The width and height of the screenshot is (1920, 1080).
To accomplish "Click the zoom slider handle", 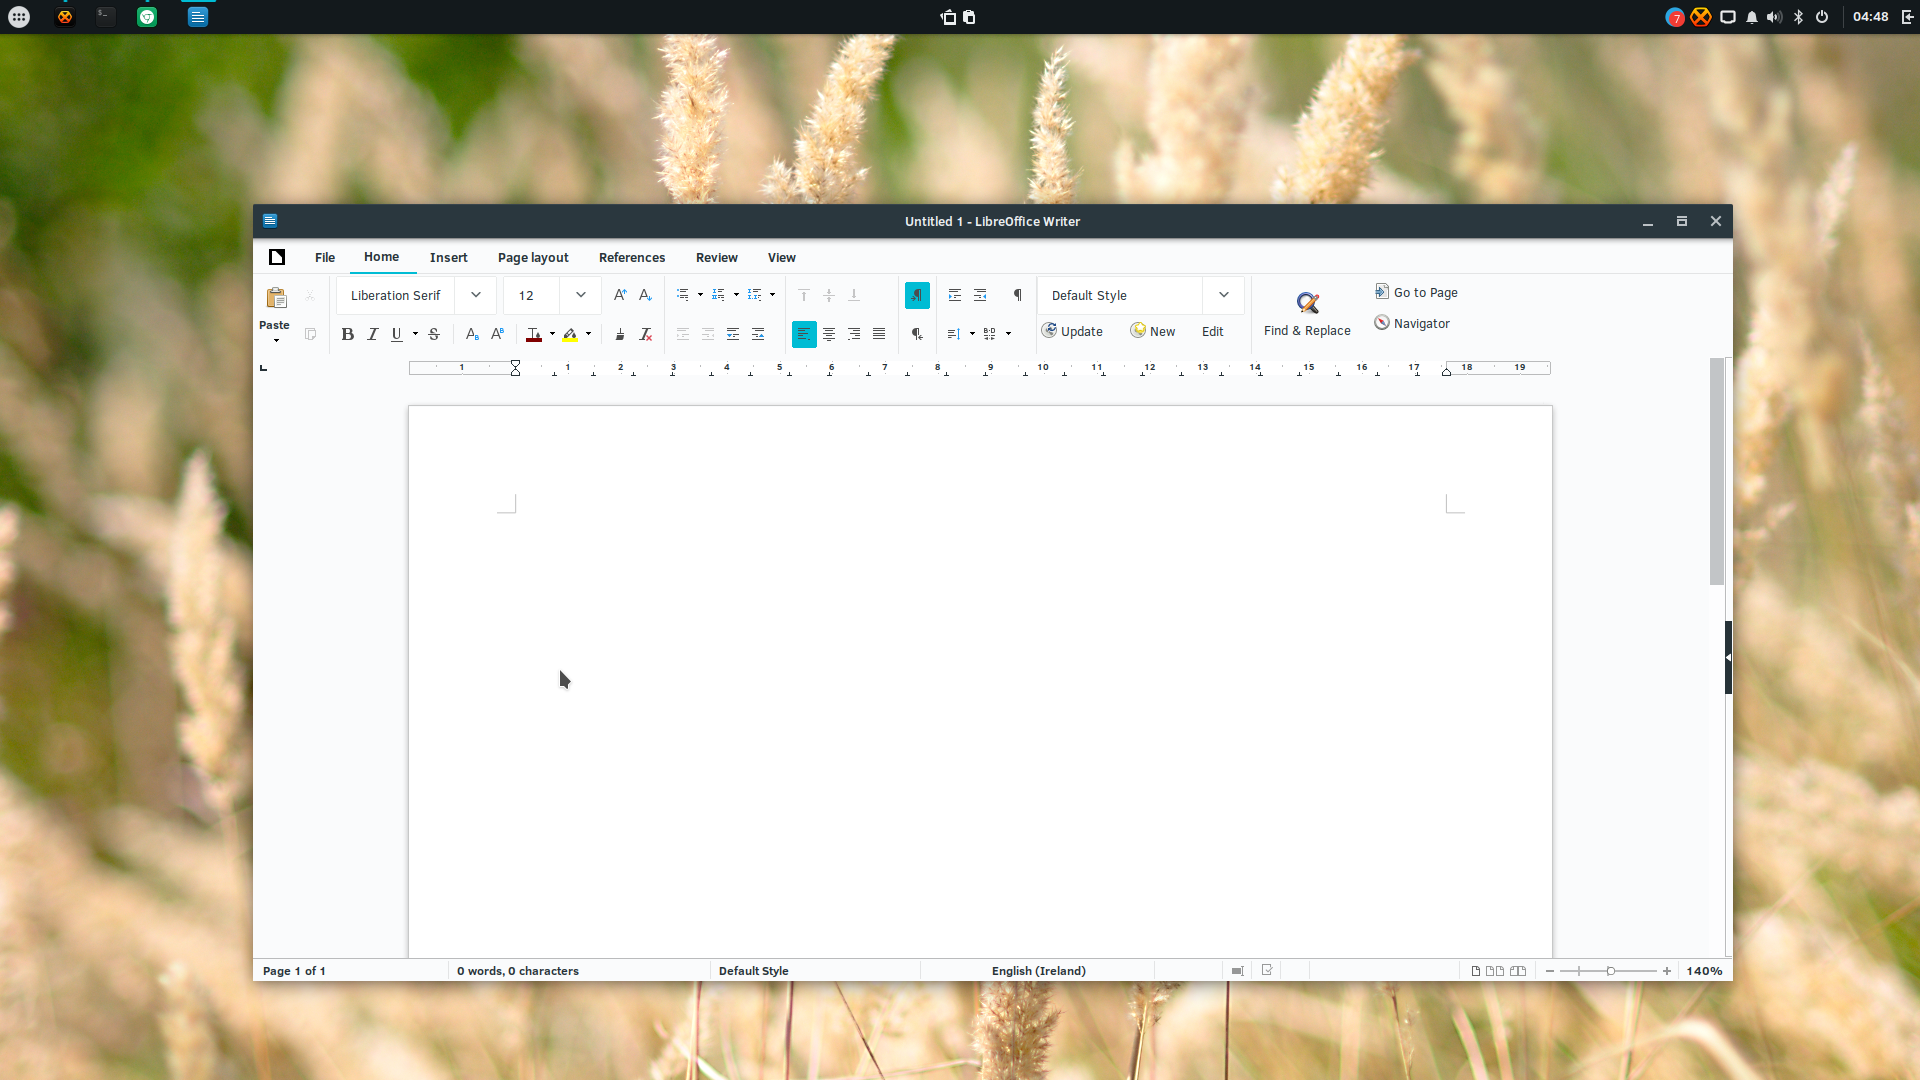I will click(1611, 971).
